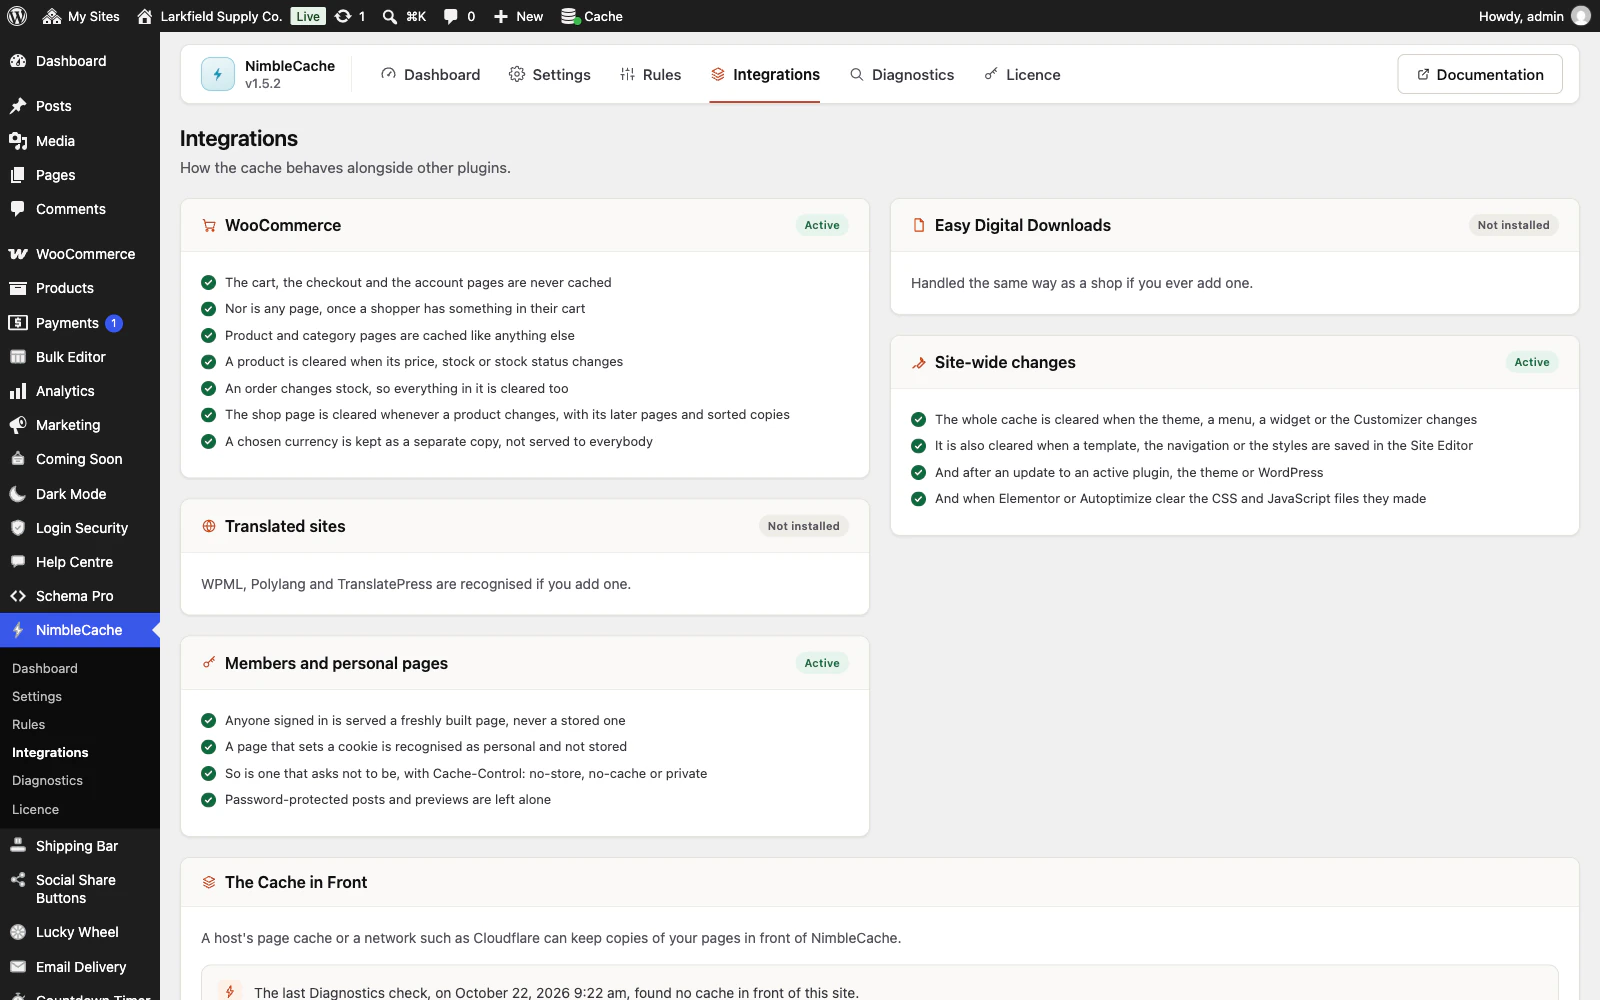Open the search ⌘K command palette

click(x=404, y=16)
